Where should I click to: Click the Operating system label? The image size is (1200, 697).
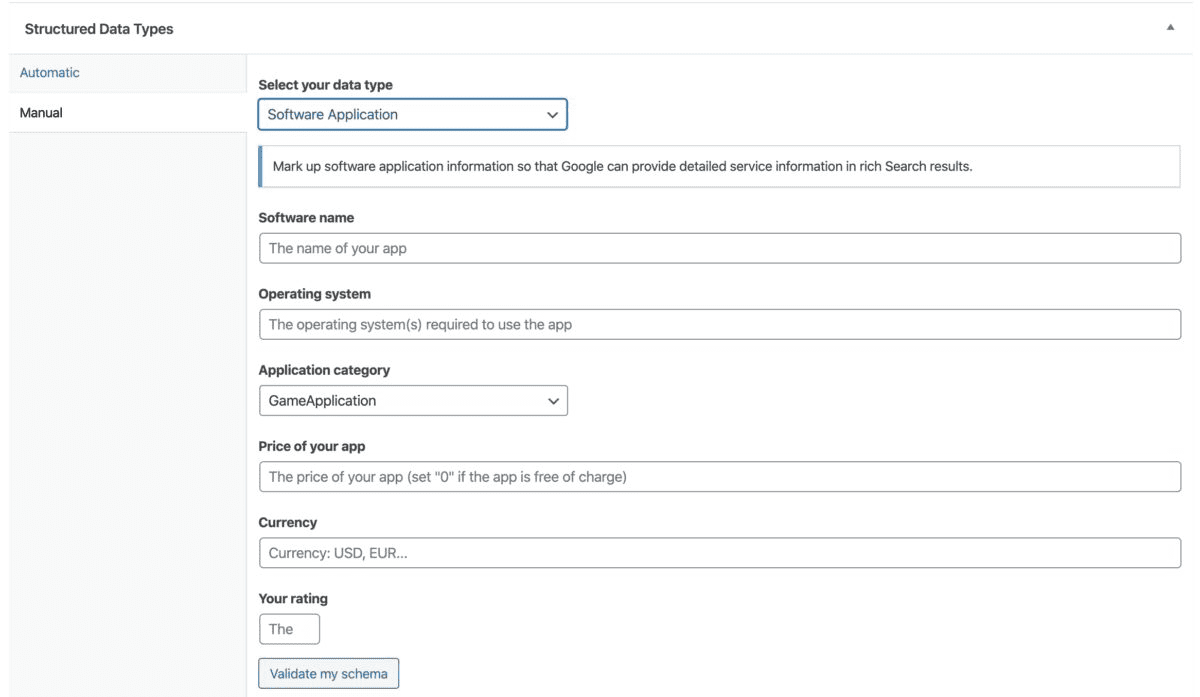(x=315, y=294)
